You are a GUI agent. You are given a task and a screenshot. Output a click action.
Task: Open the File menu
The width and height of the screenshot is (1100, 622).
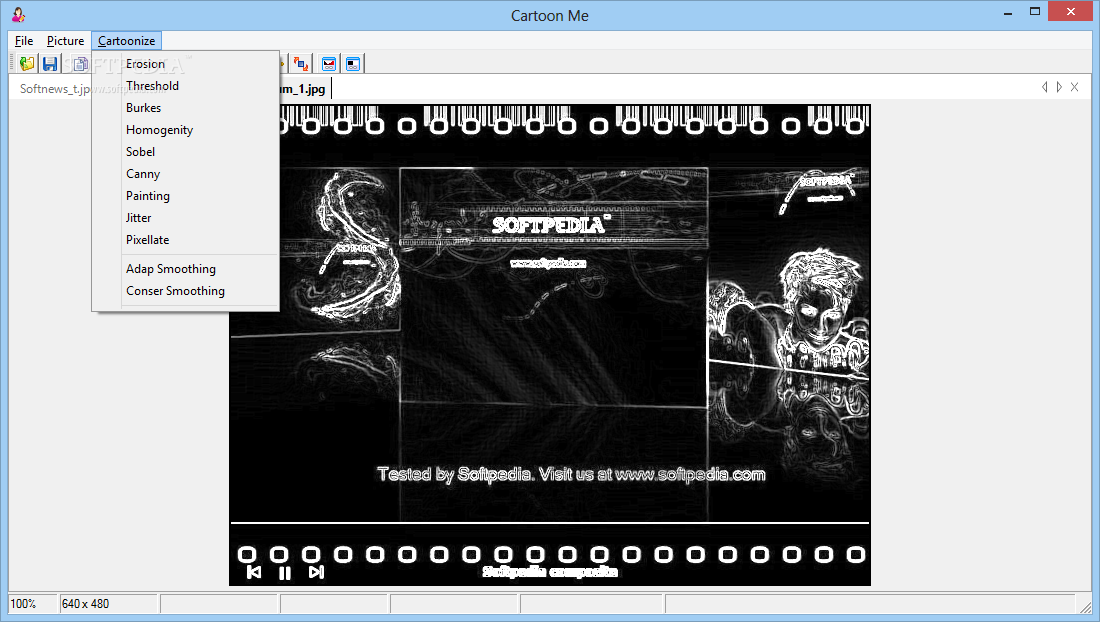pyautogui.click(x=24, y=41)
